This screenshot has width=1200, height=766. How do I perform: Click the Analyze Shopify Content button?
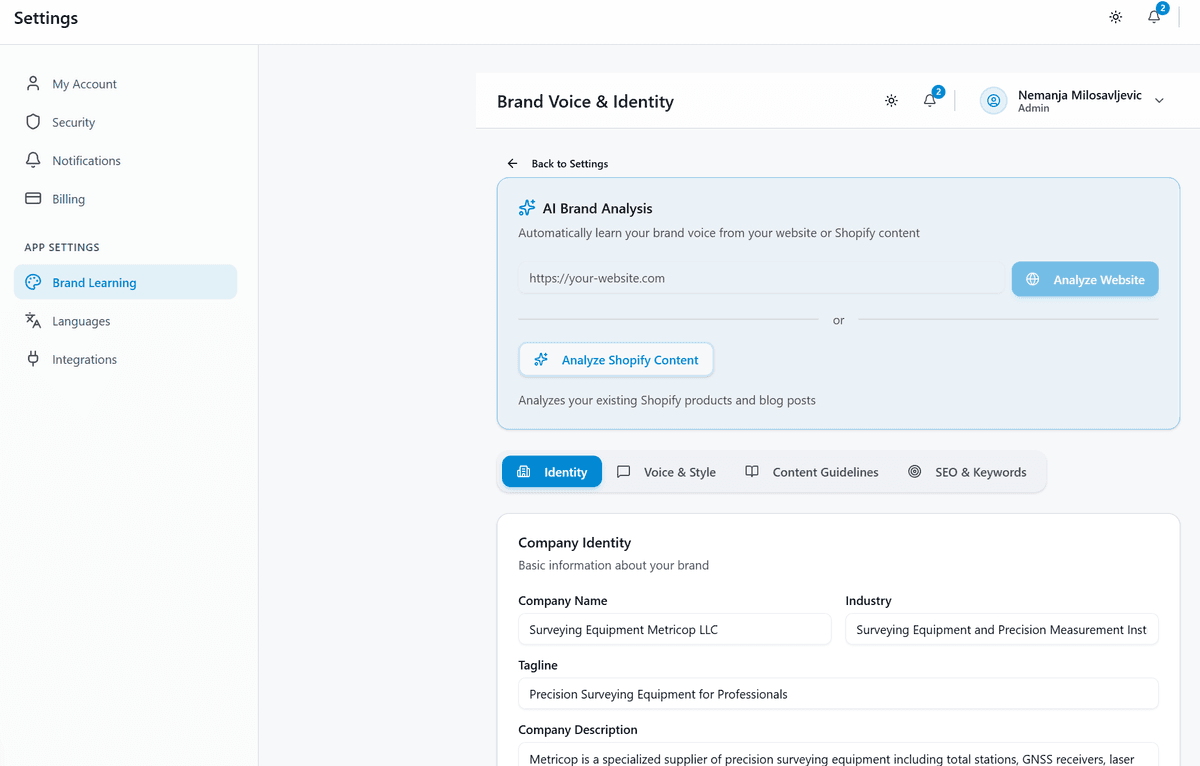point(616,359)
